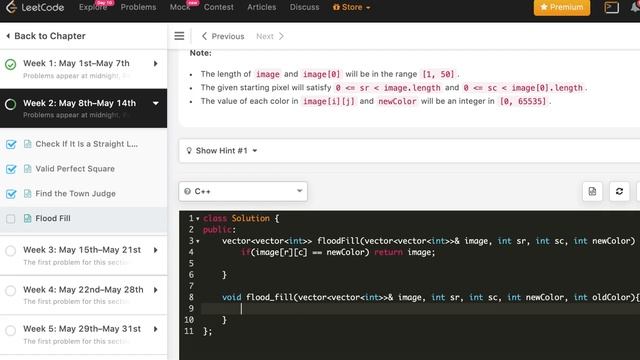Click the lightbulb hint icon
The image size is (640, 360).
click(189, 151)
